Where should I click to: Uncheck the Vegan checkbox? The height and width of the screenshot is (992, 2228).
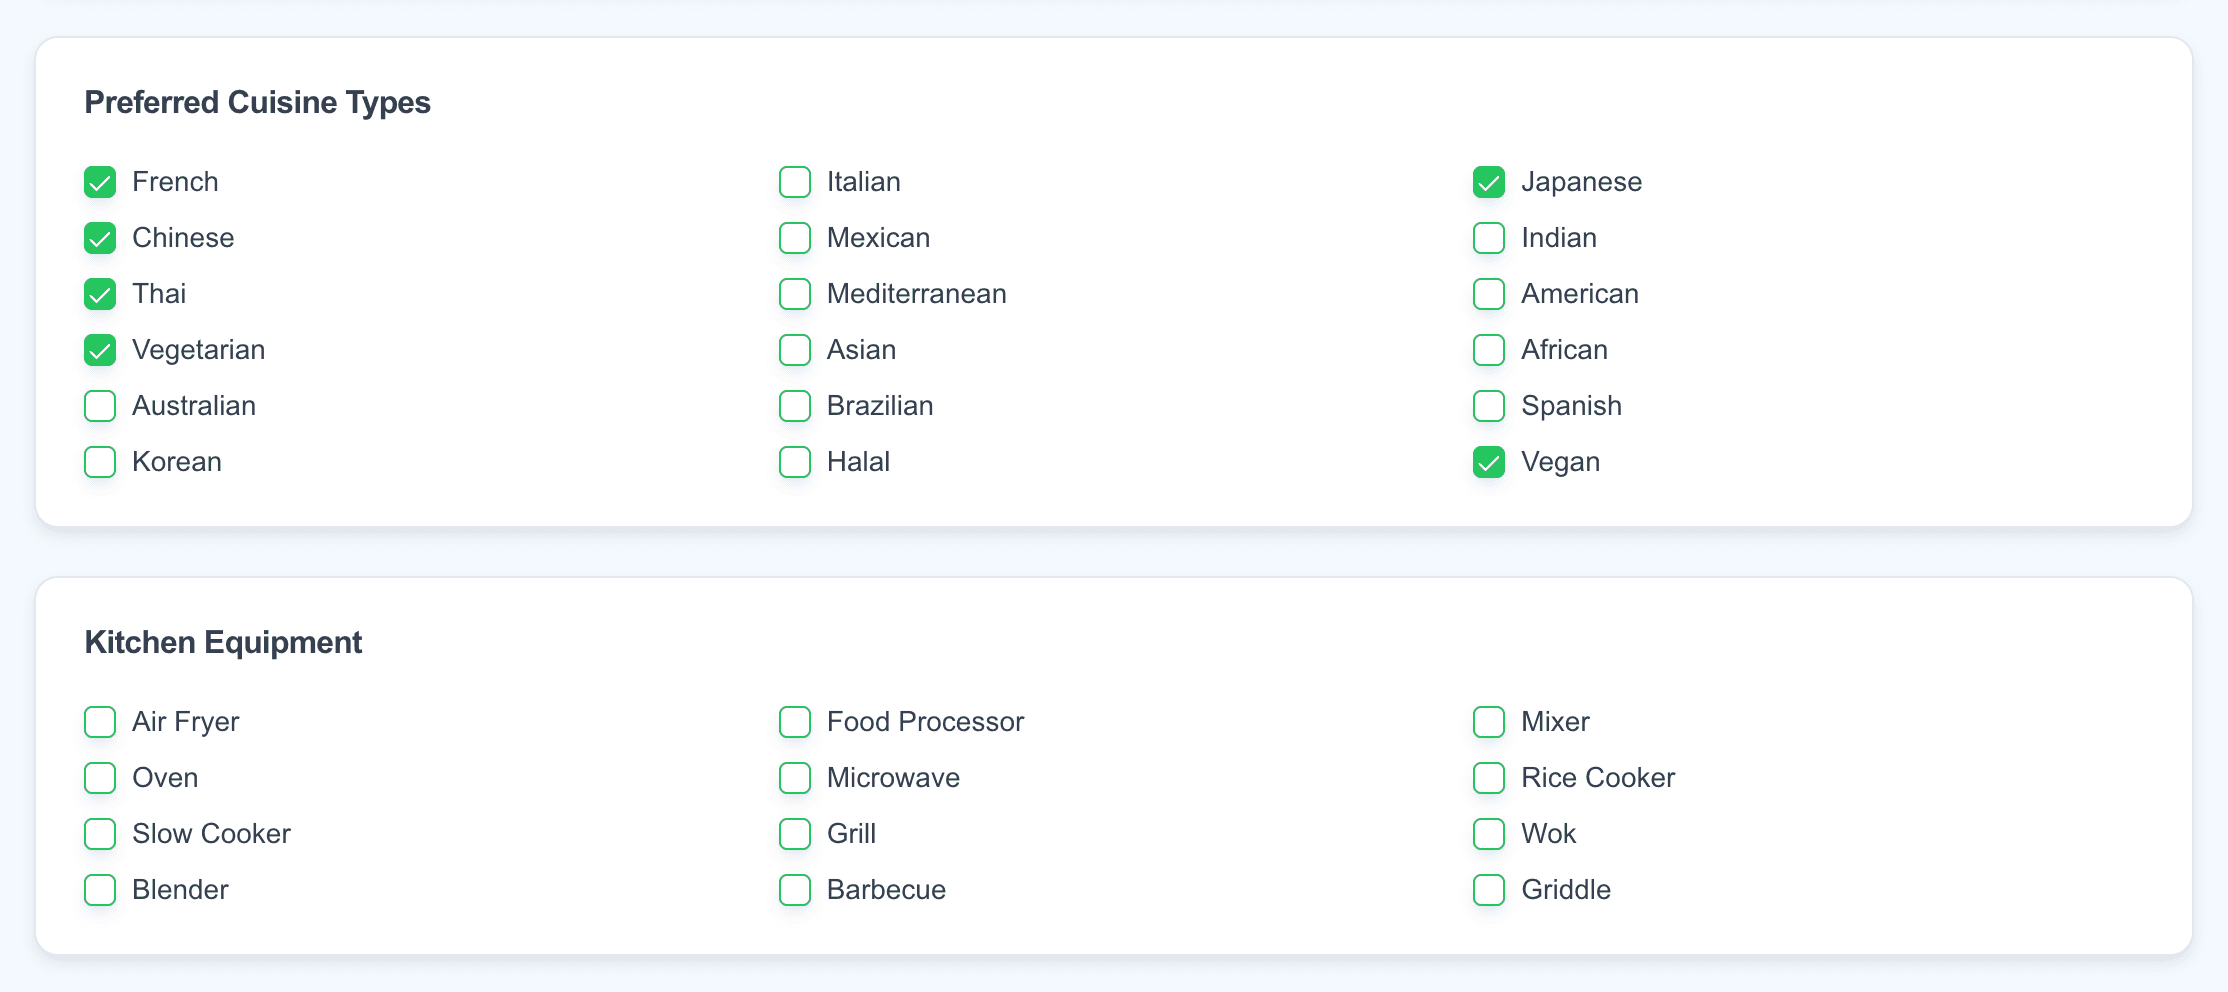pyautogui.click(x=1489, y=462)
